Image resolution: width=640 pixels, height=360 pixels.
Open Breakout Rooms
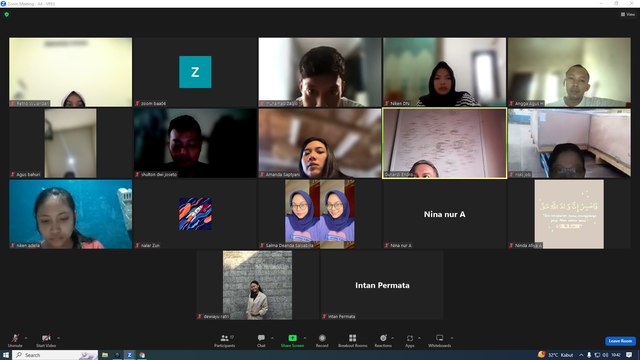point(353,340)
